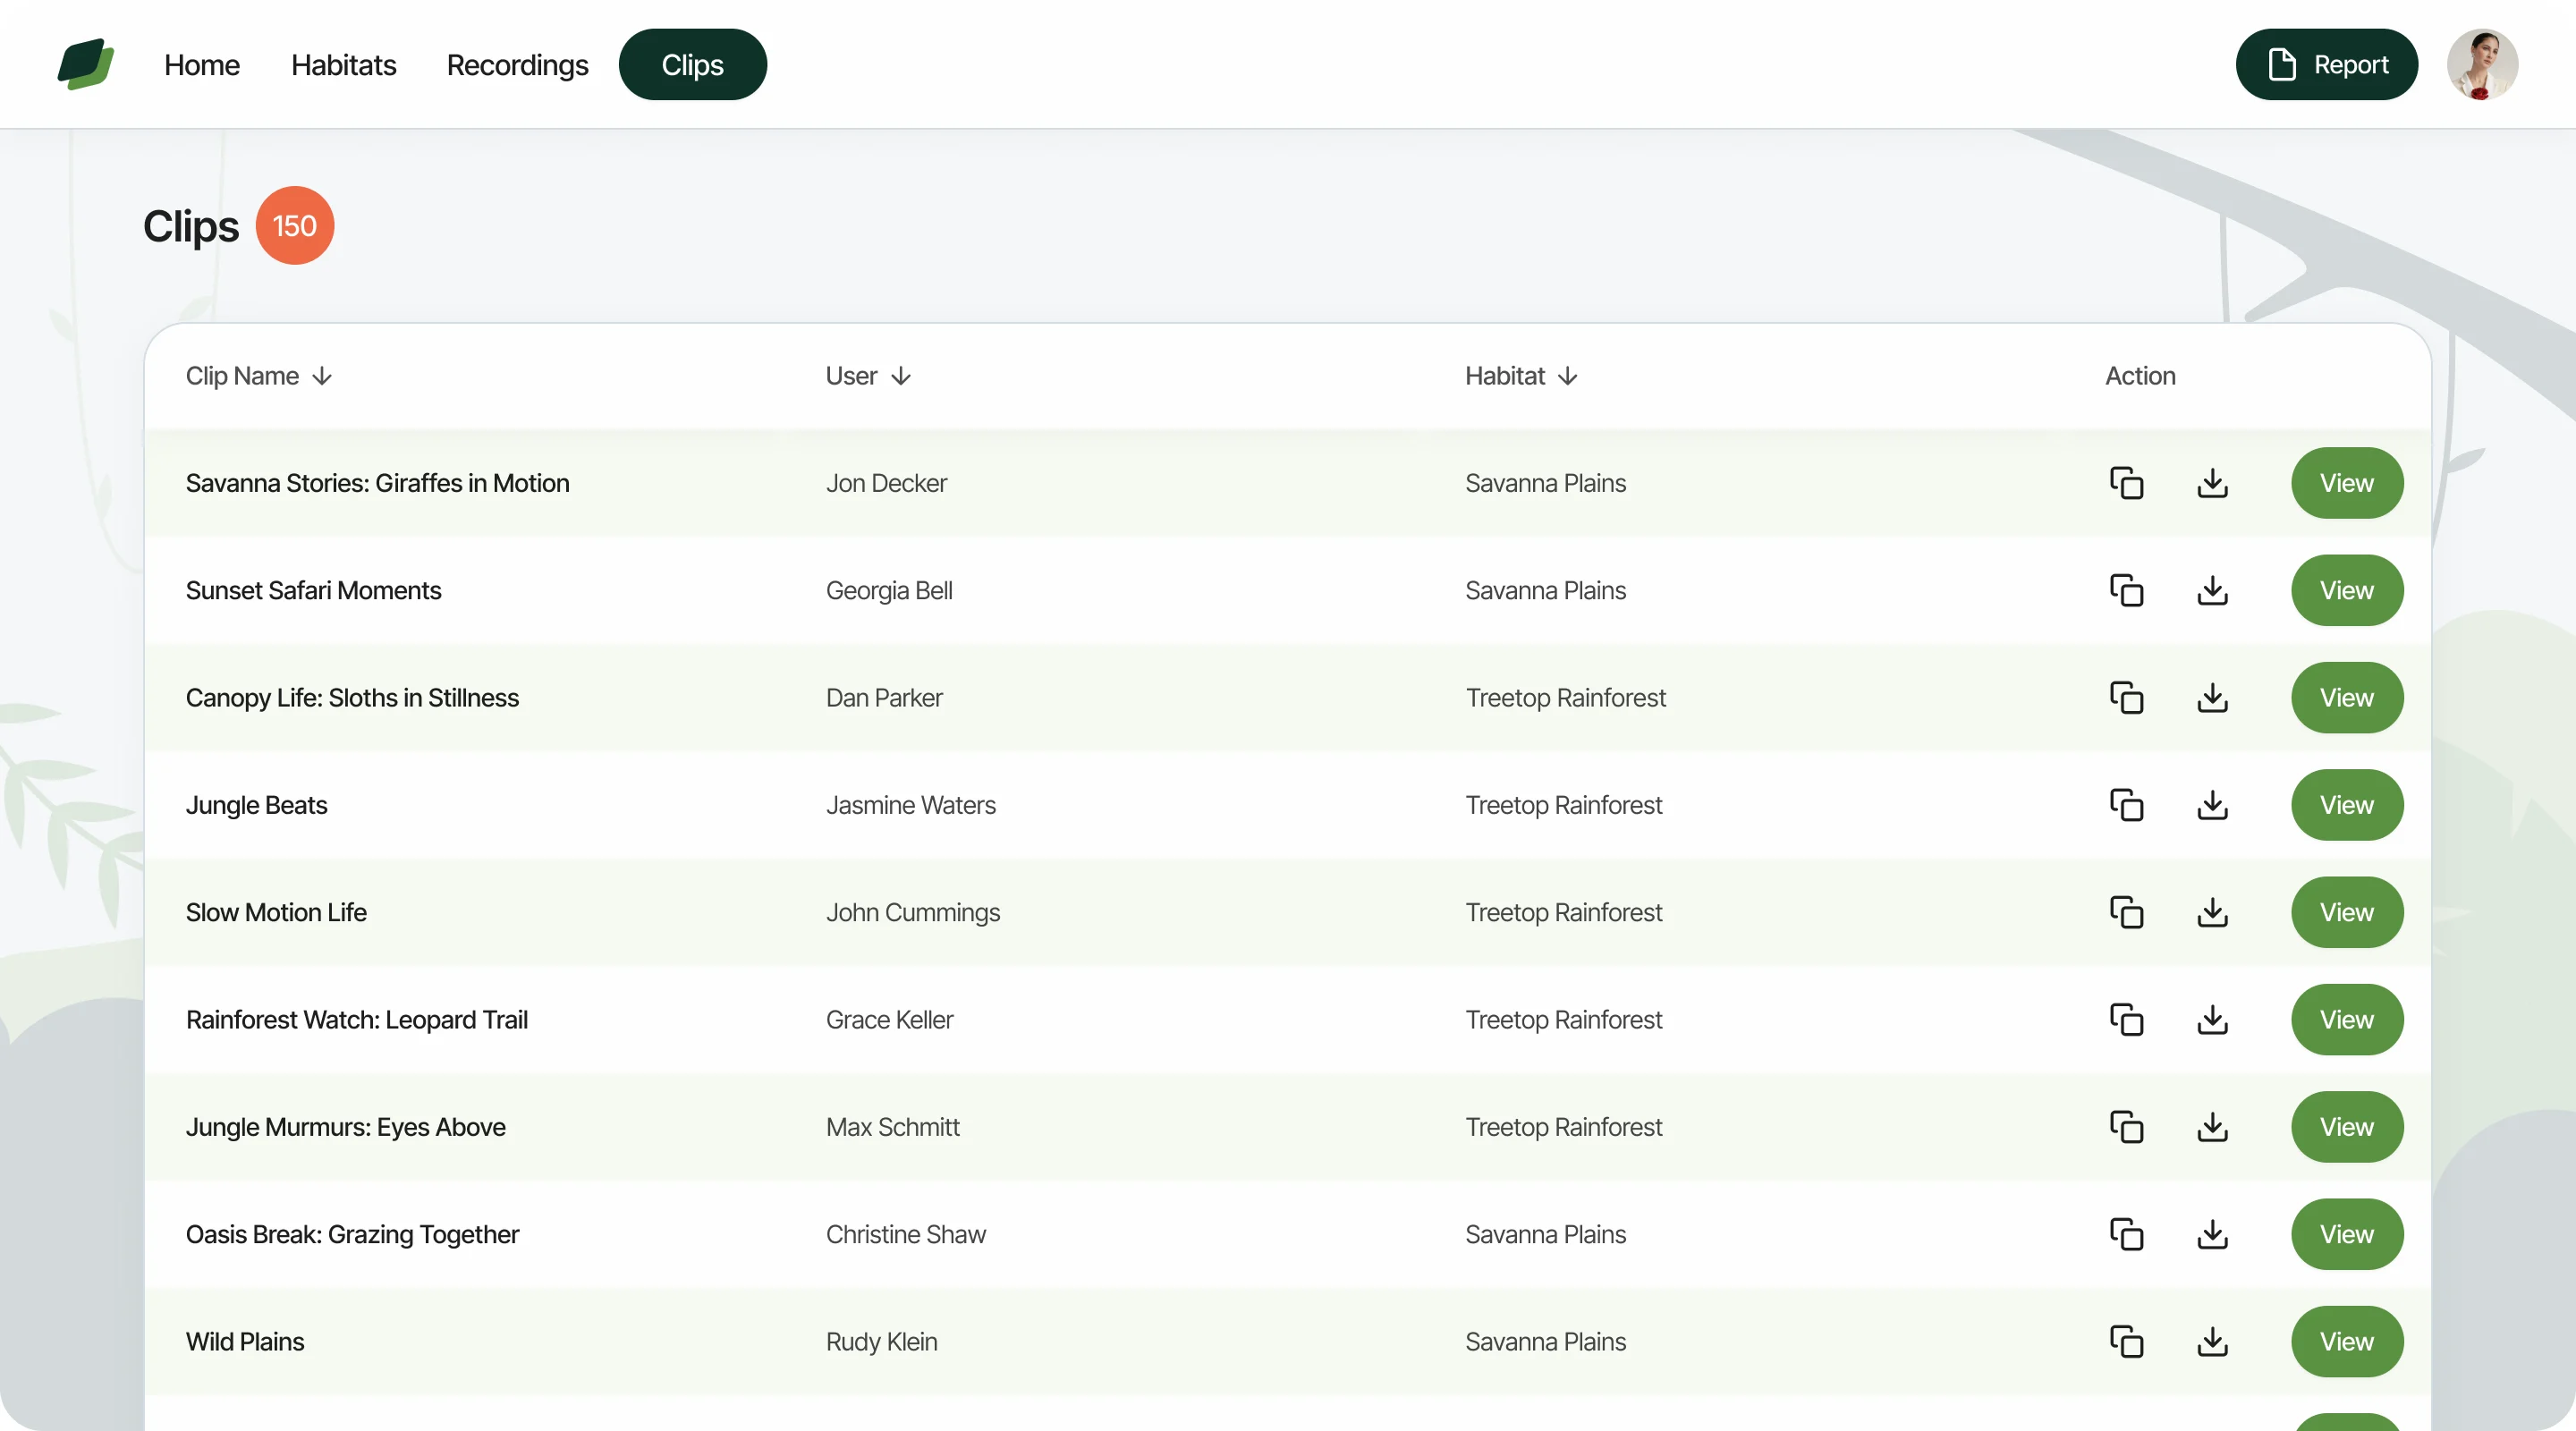Download the Jungle Beats clip

coord(2212,805)
